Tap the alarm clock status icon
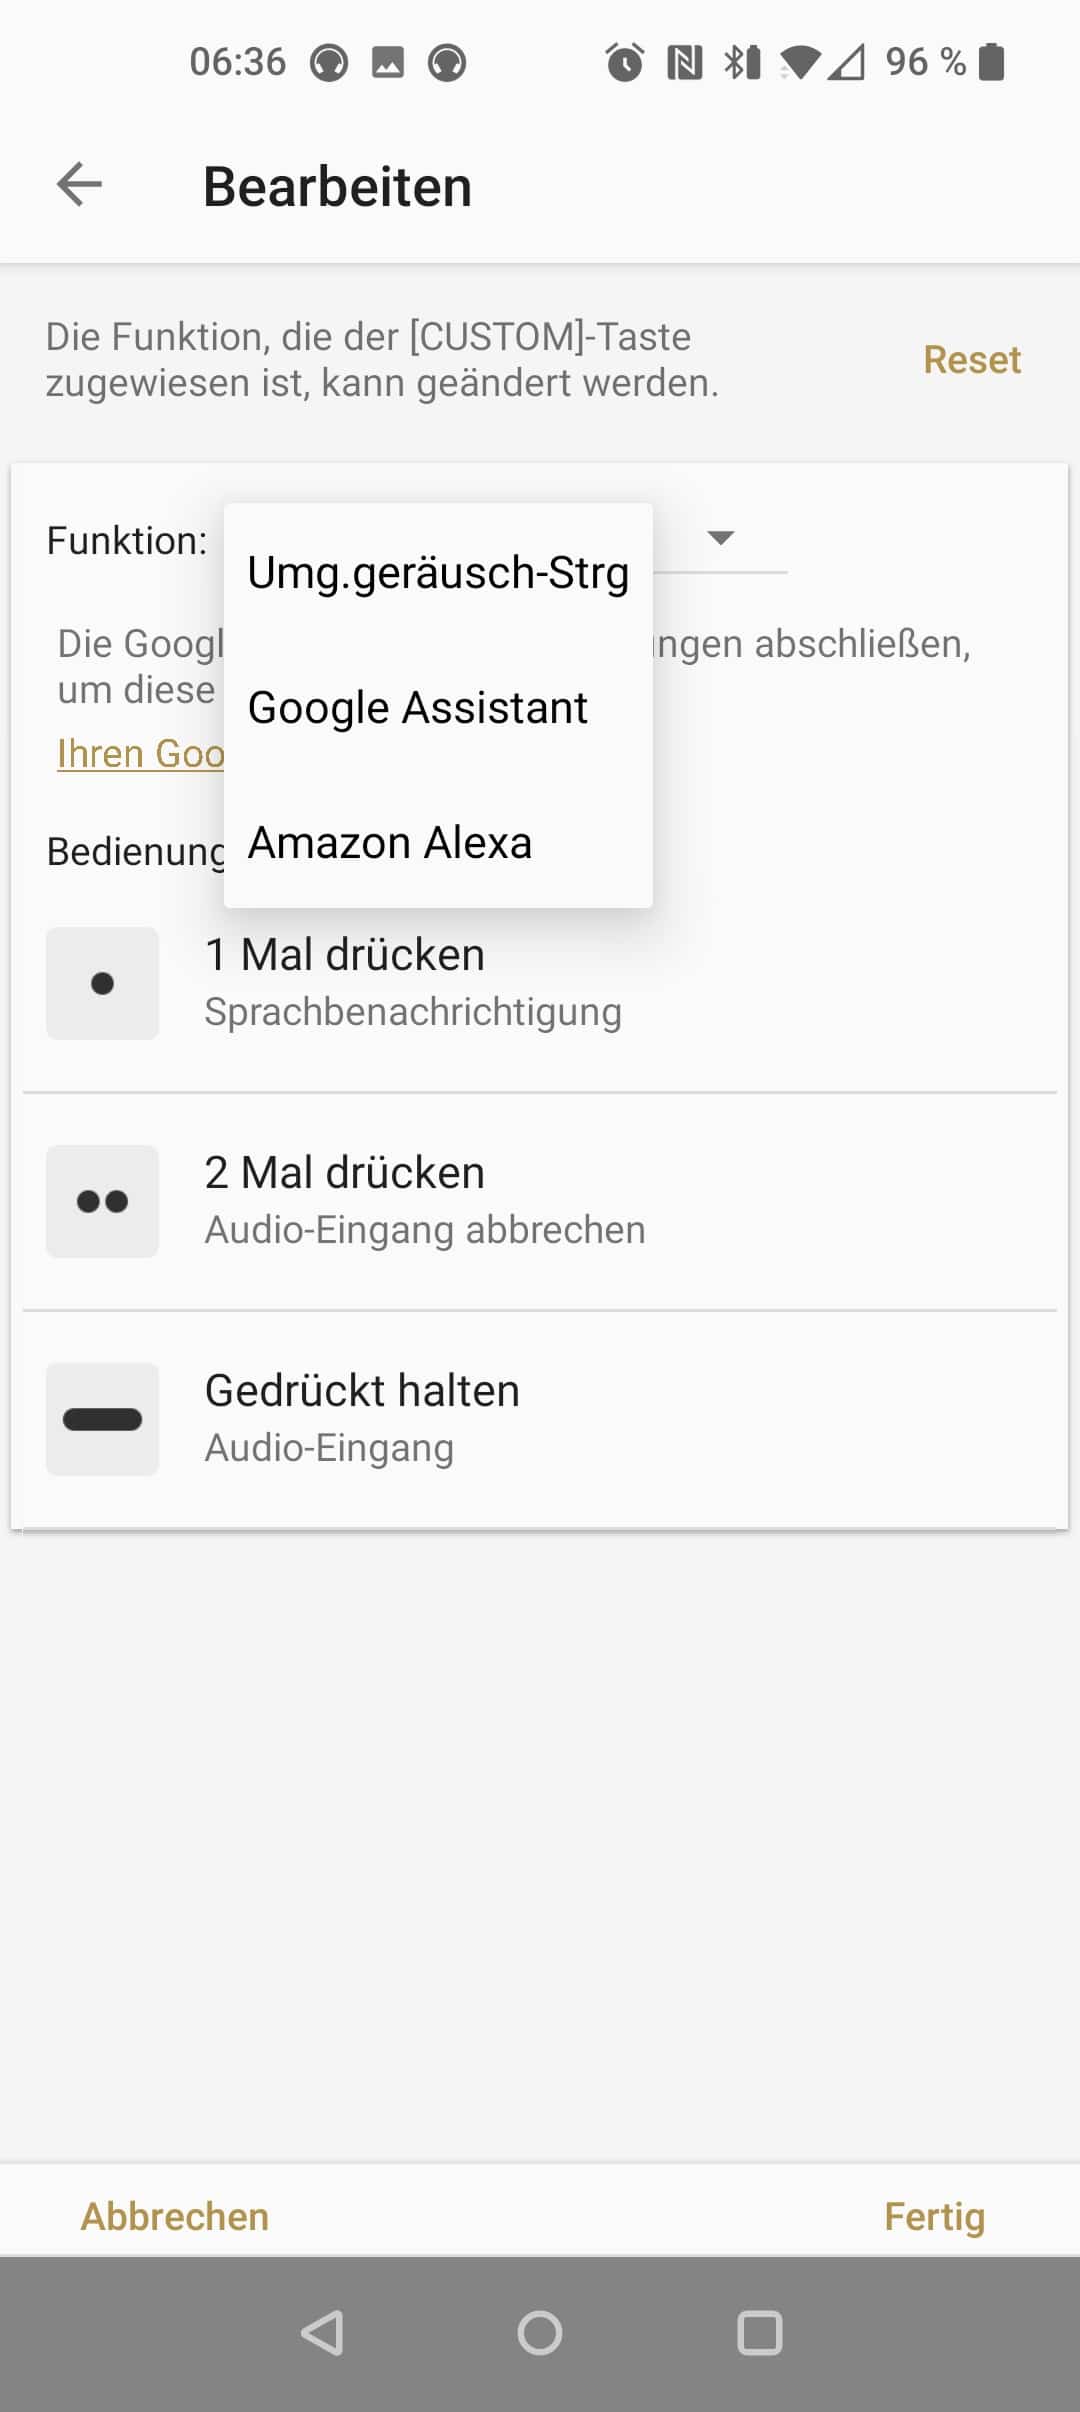This screenshot has height=2412, width=1080. pos(625,62)
